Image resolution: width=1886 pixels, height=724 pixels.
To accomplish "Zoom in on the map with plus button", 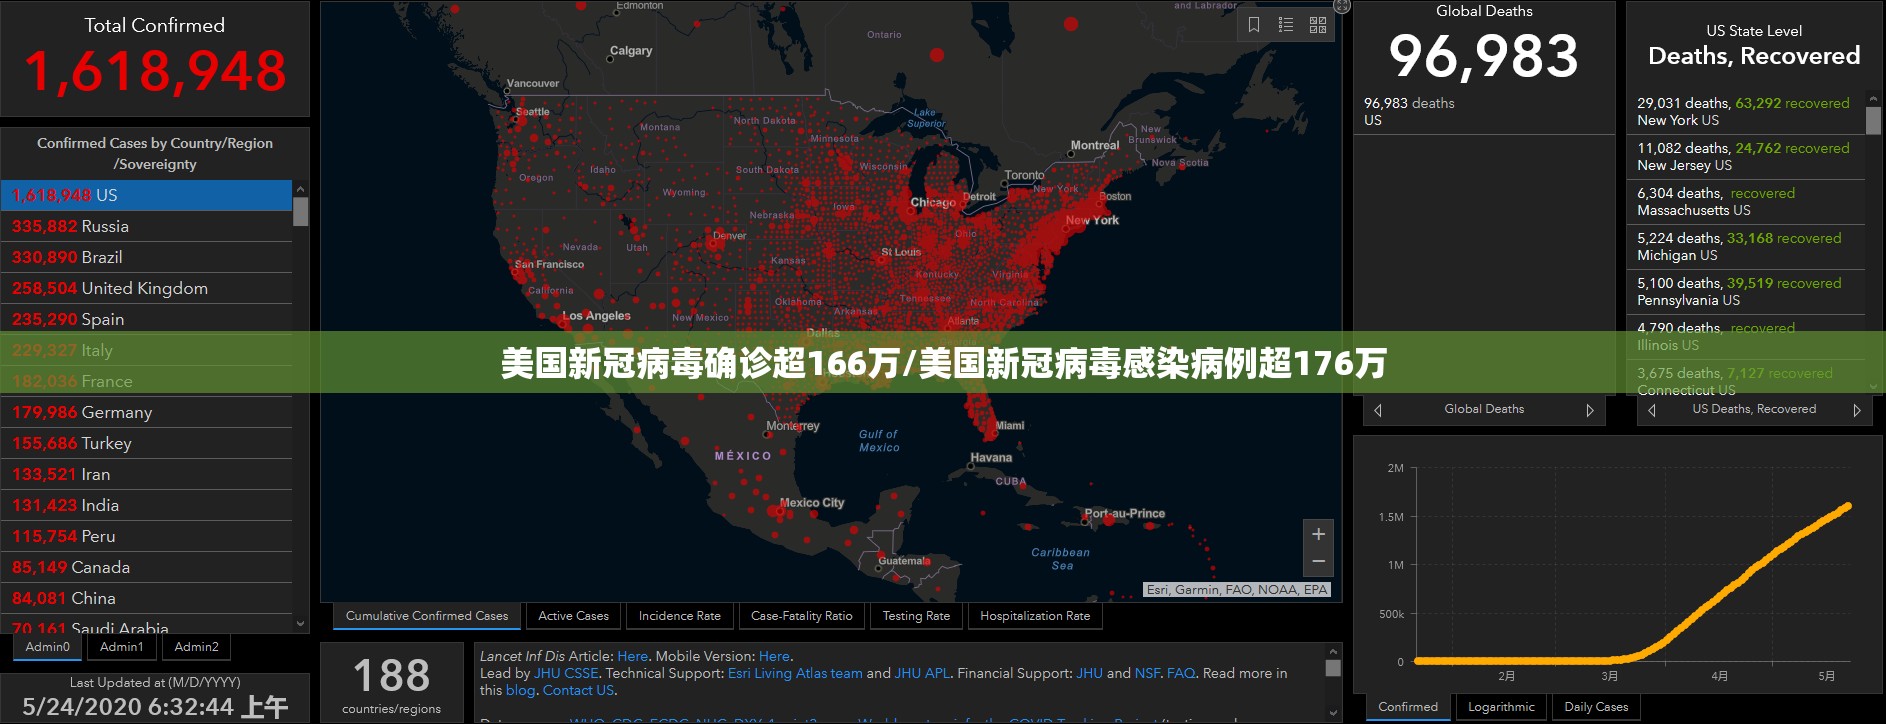I will click(1318, 534).
